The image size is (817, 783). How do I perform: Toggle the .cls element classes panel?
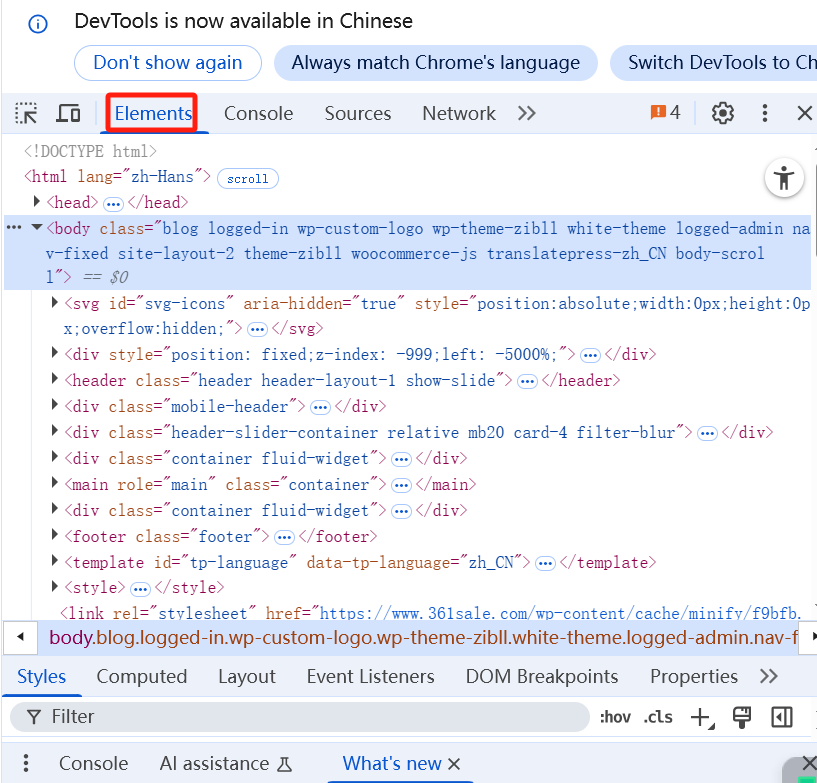pos(658,717)
